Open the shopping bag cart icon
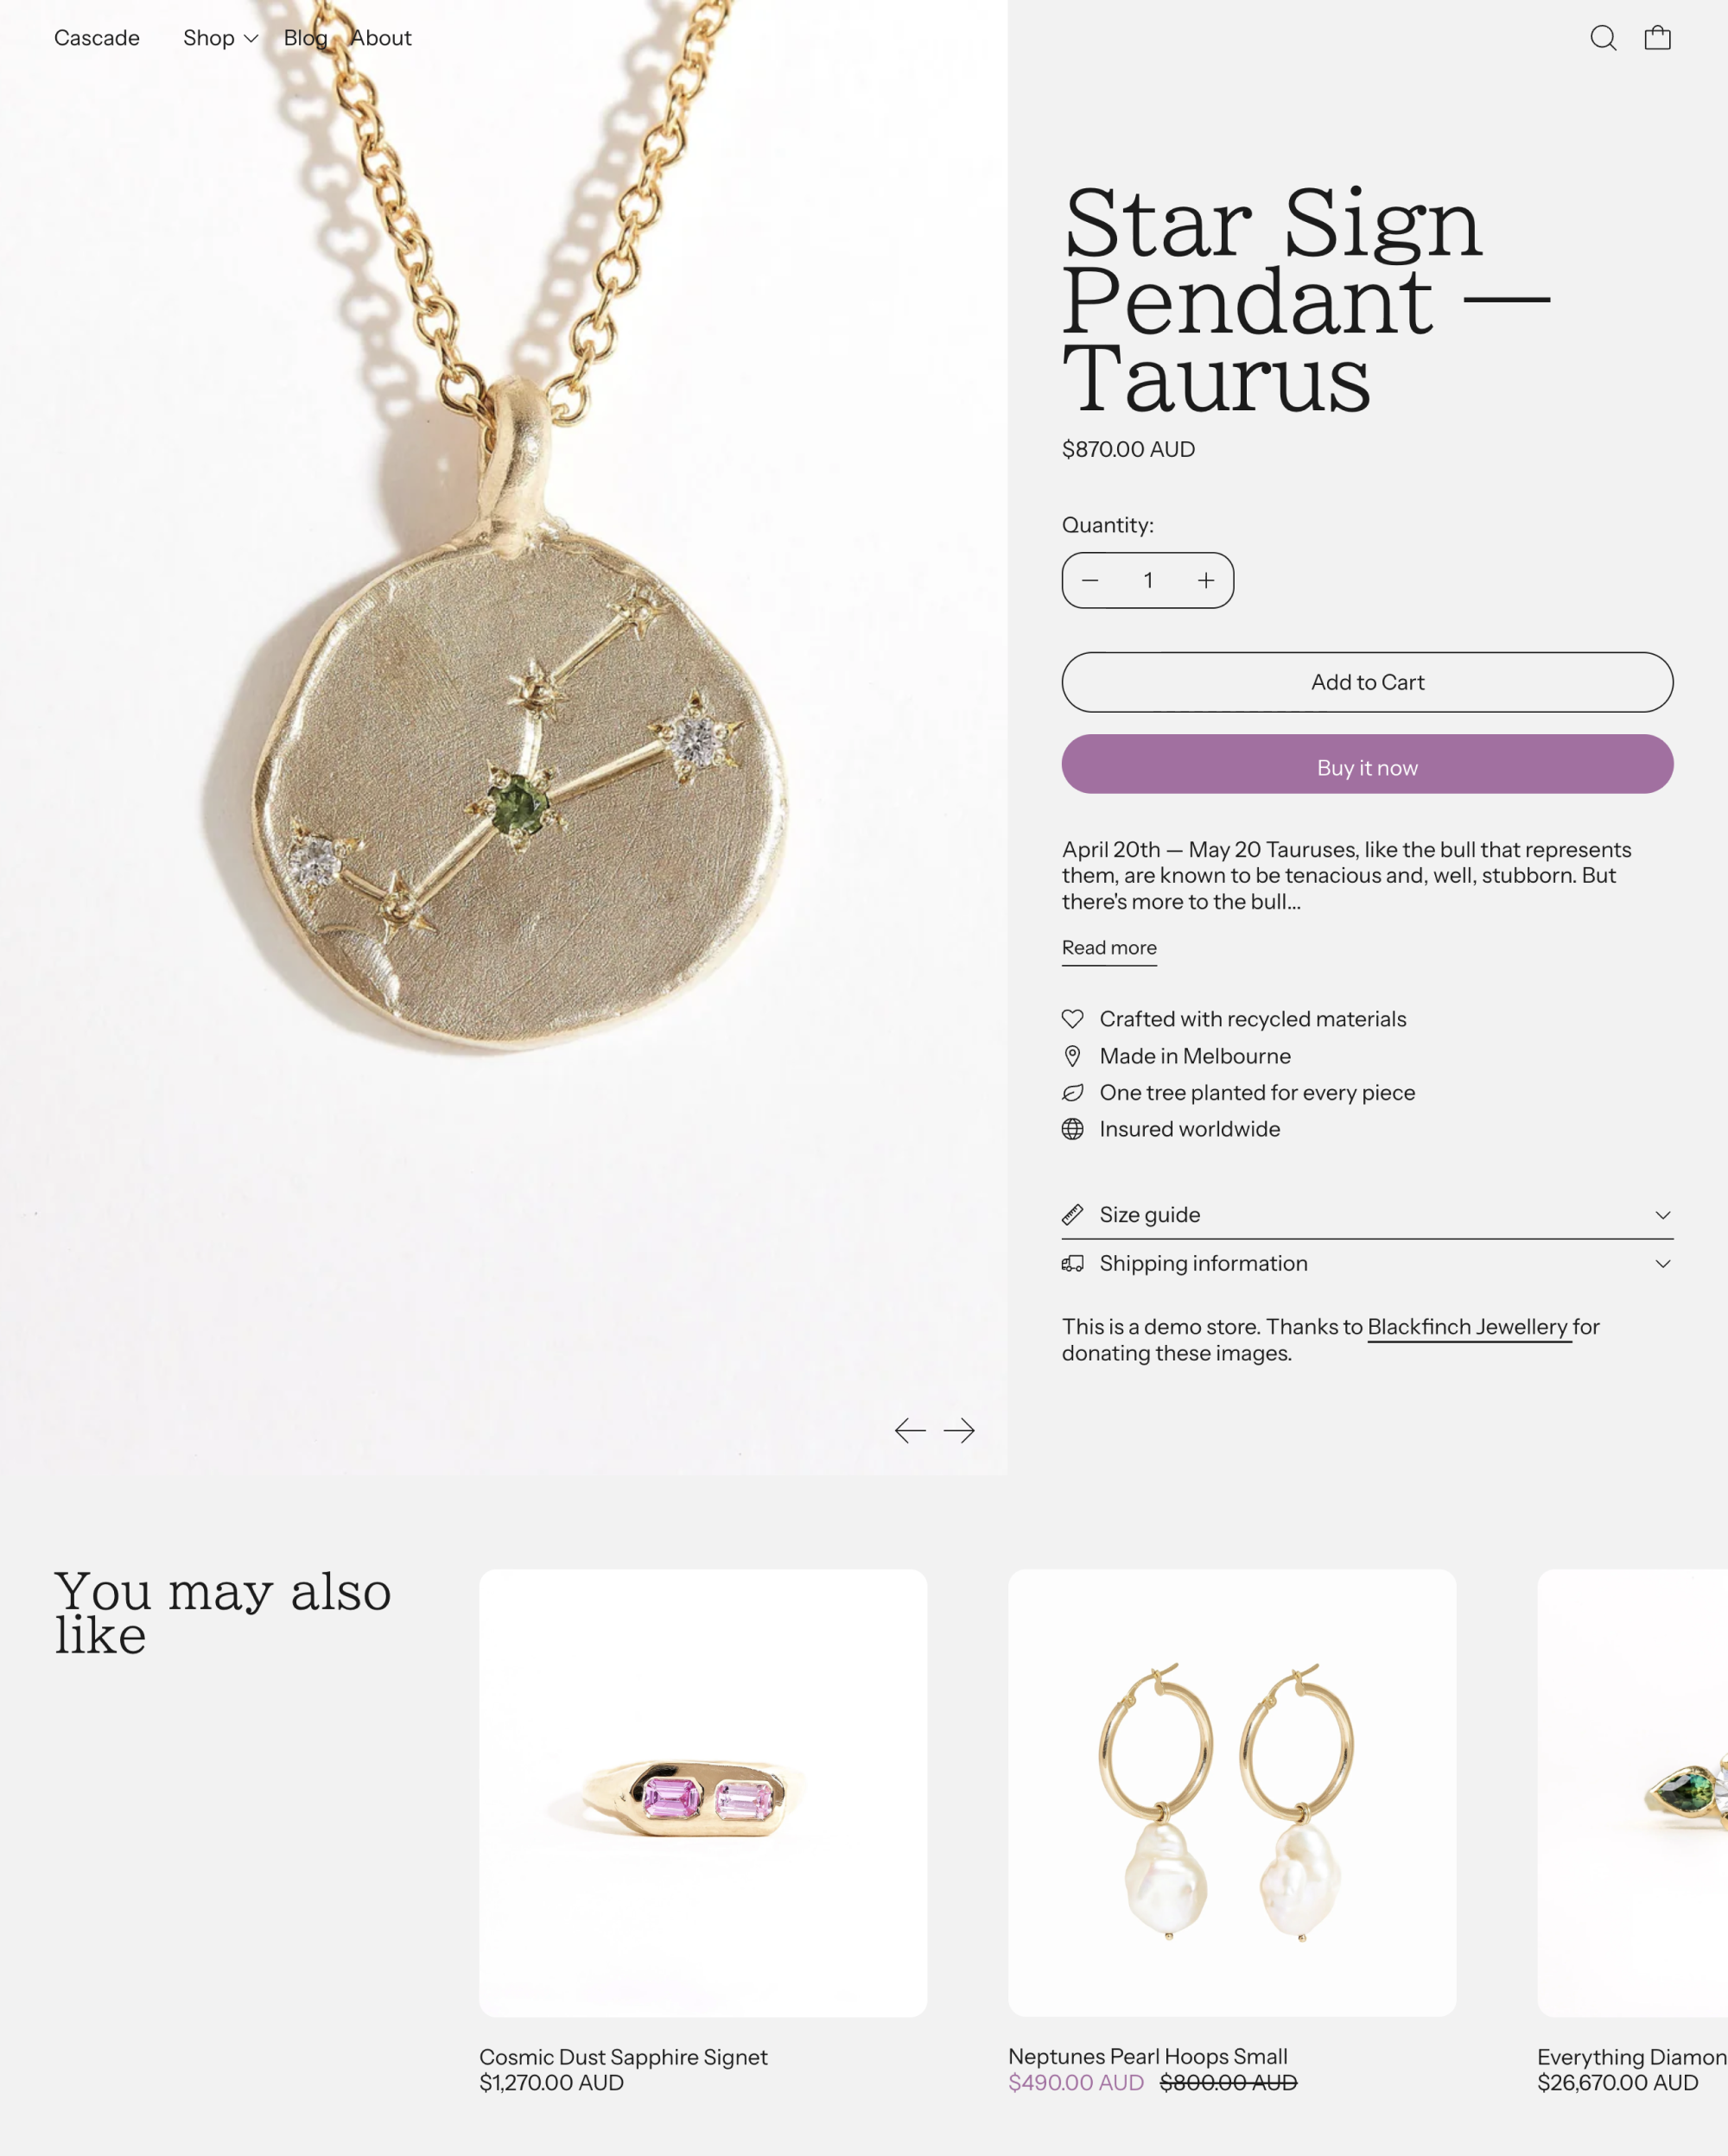The image size is (1728, 2156). pos(1657,38)
